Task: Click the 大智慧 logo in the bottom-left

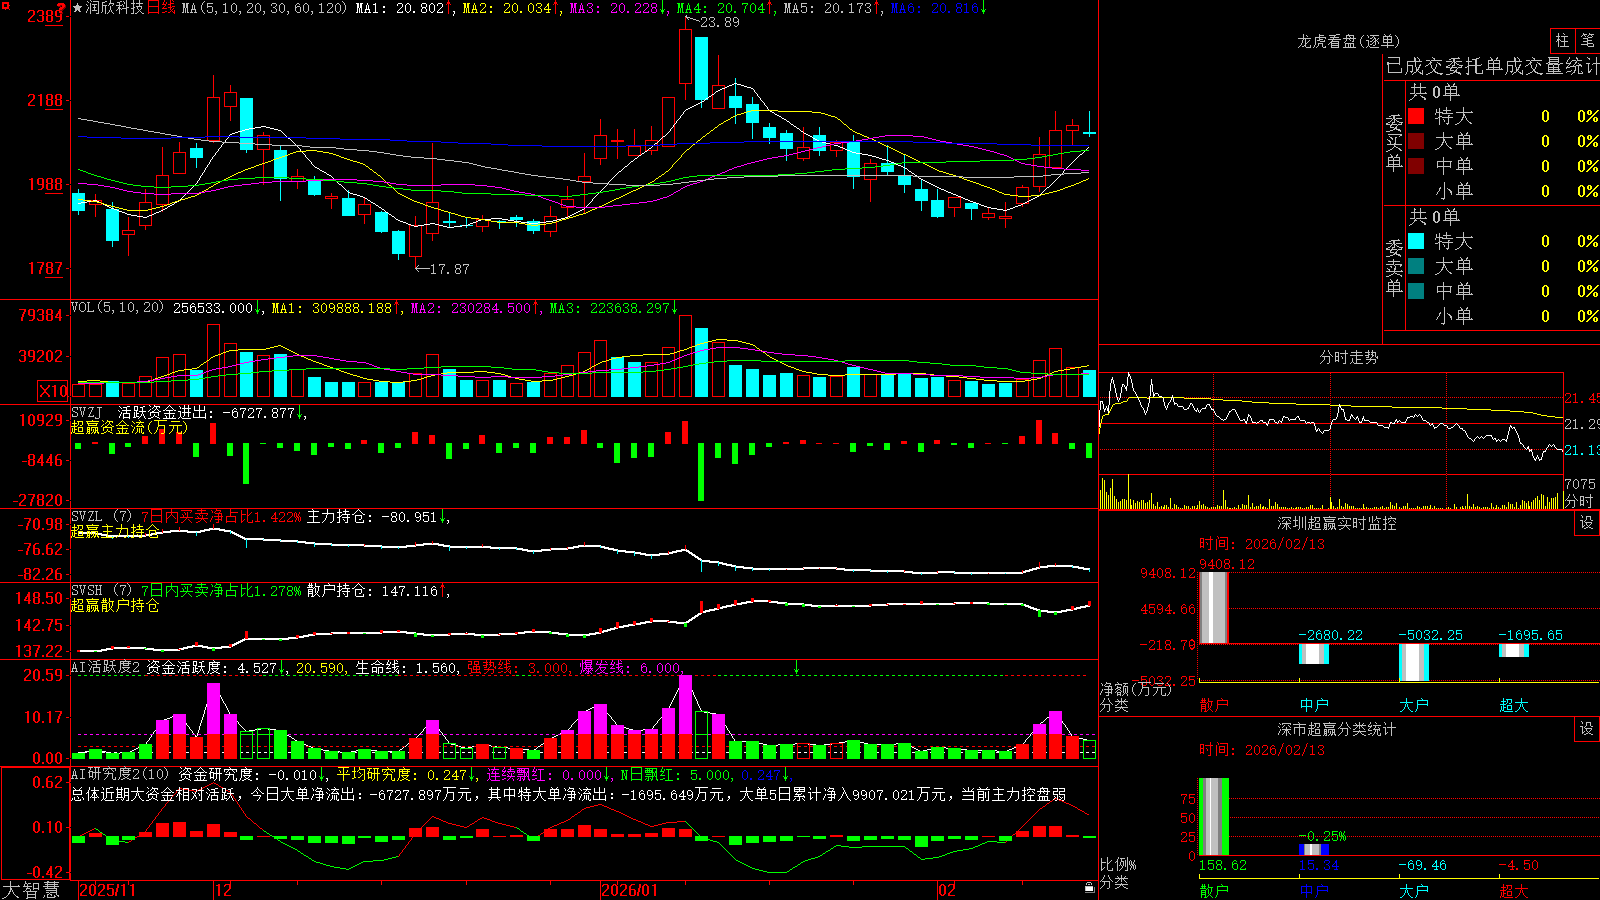Action: (31, 890)
